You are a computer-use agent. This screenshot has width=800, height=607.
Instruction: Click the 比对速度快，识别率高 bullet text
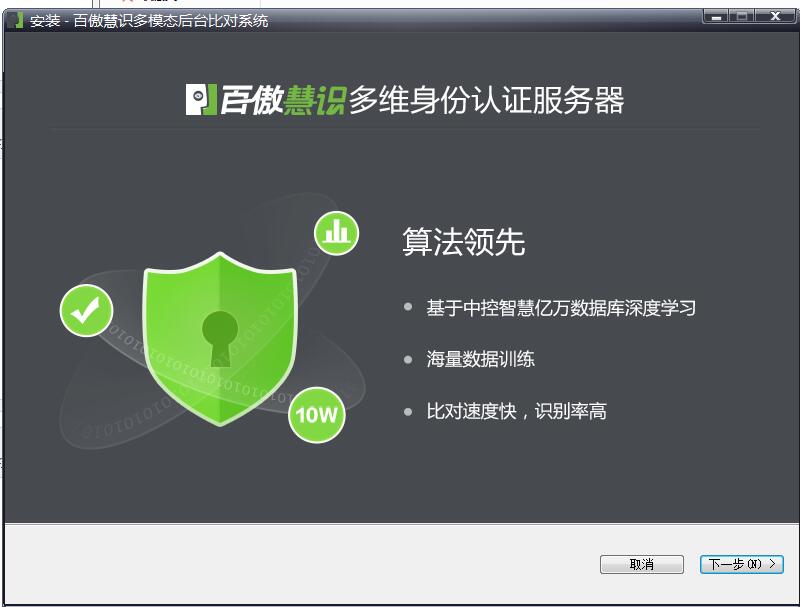pyautogui.click(x=516, y=411)
